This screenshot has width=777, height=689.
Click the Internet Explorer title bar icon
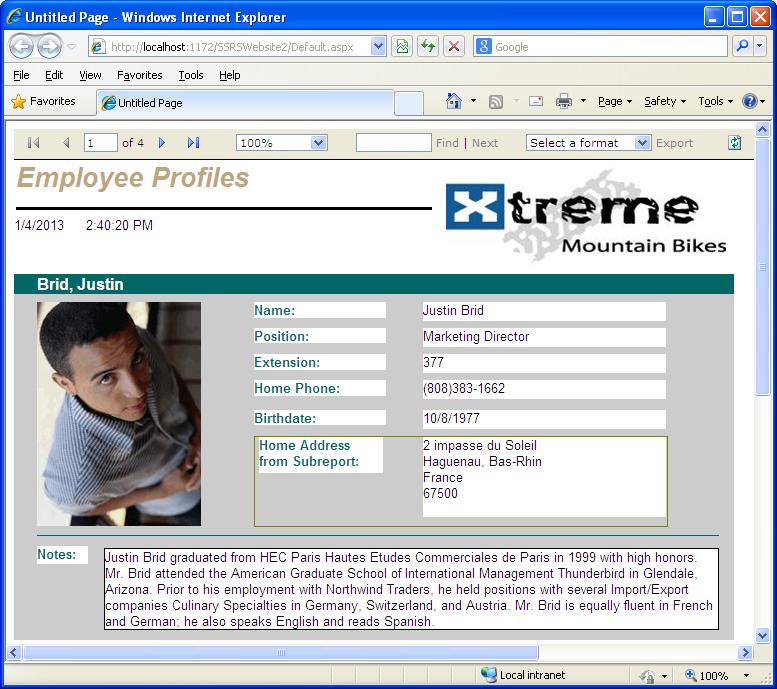[14, 16]
